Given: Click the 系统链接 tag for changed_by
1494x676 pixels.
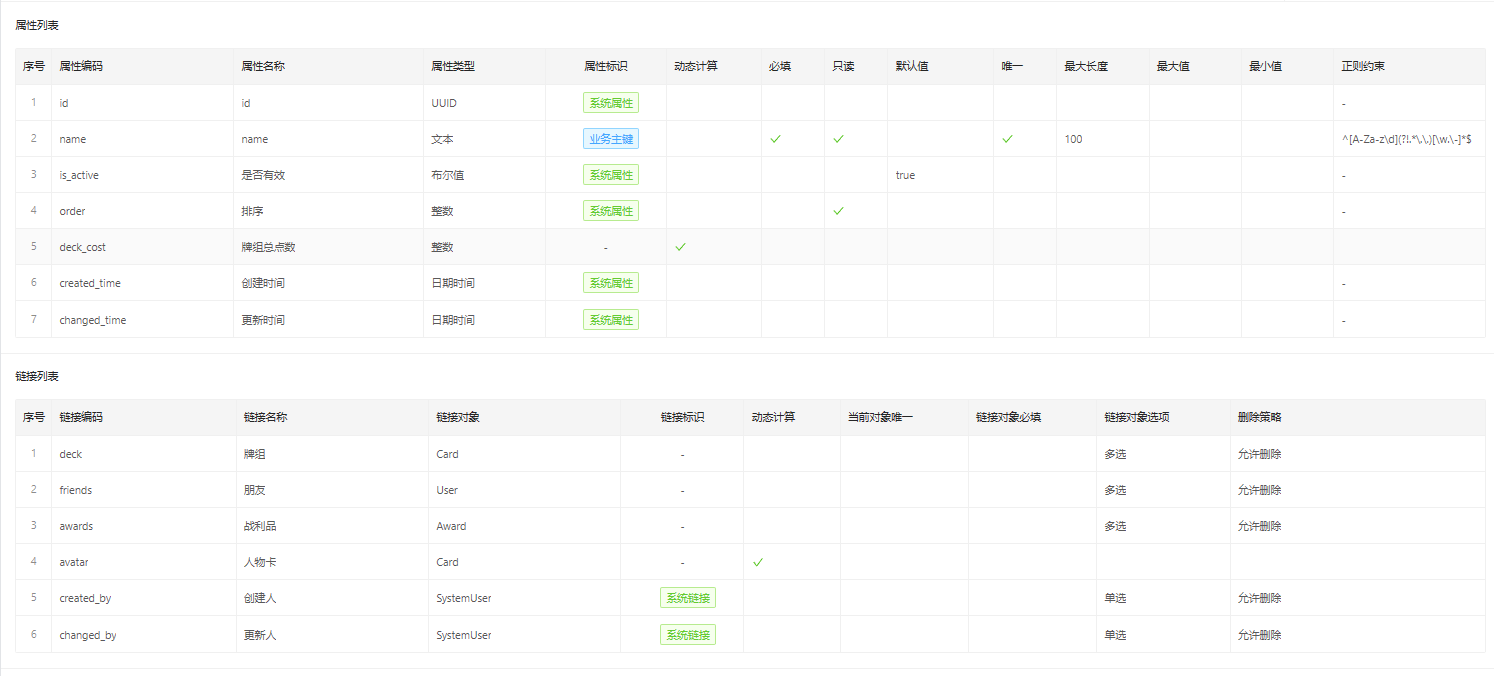Looking at the screenshot, I should pyautogui.click(x=687, y=635).
